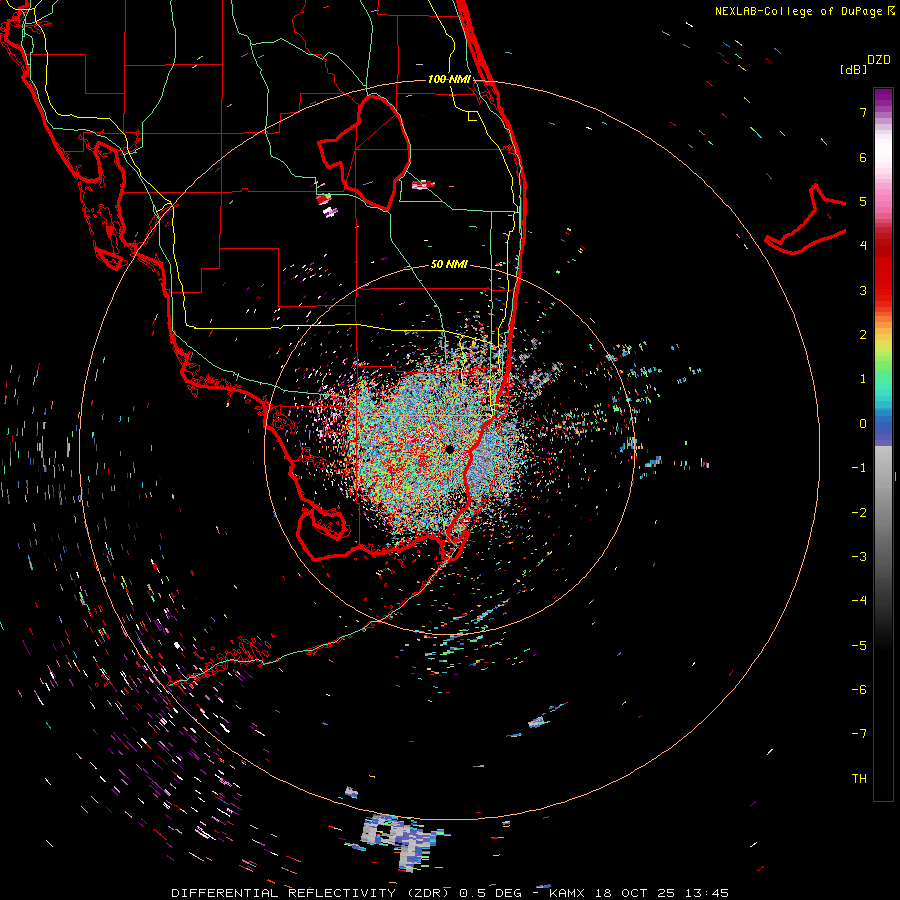The height and width of the screenshot is (900, 900).
Task: Click the 100 NMI range ring label
Action: click(x=449, y=79)
